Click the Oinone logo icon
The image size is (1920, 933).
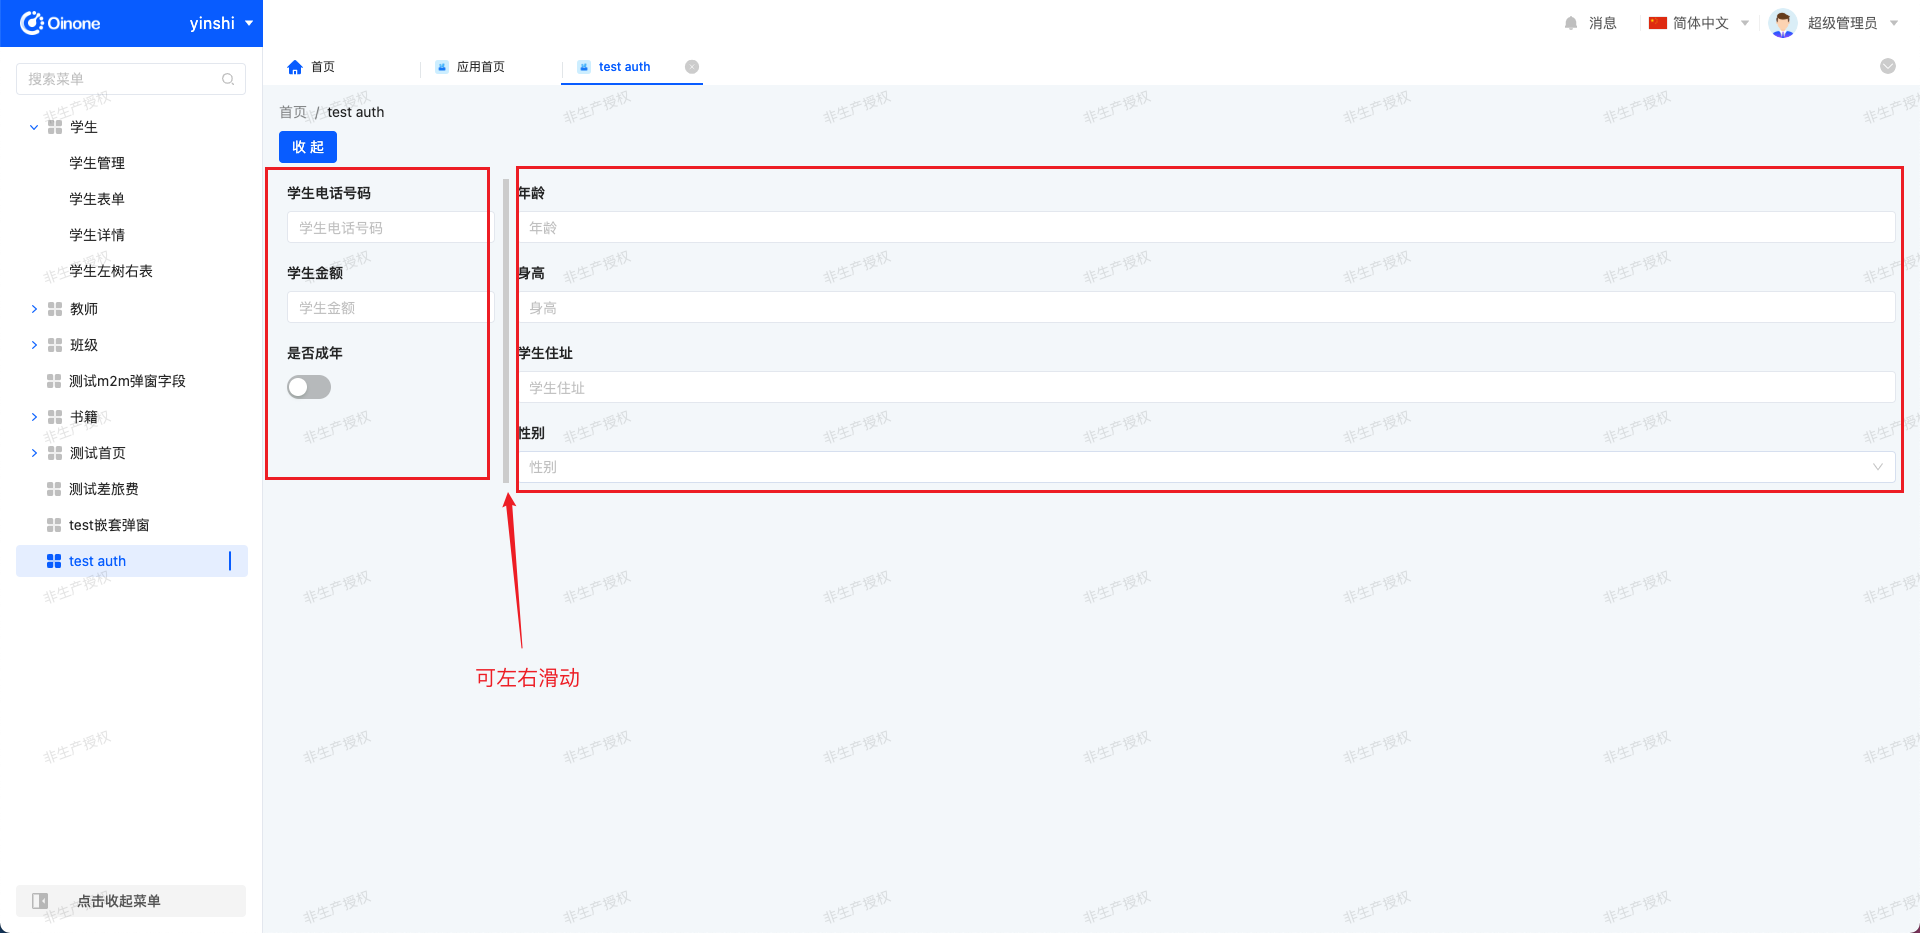pyautogui.click(x=32, y=23)
